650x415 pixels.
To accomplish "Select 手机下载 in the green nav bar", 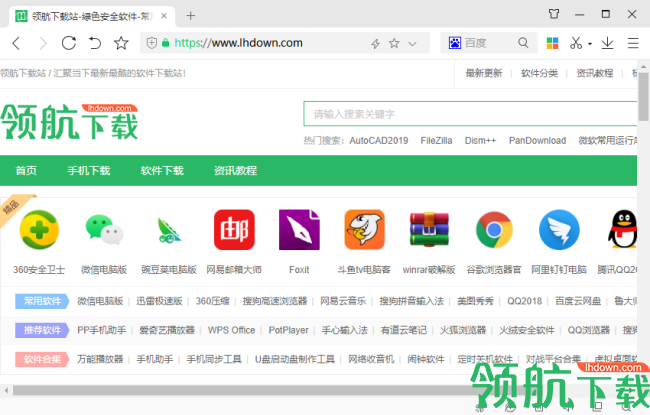I will pyautogui.click(x=89, y=170).
